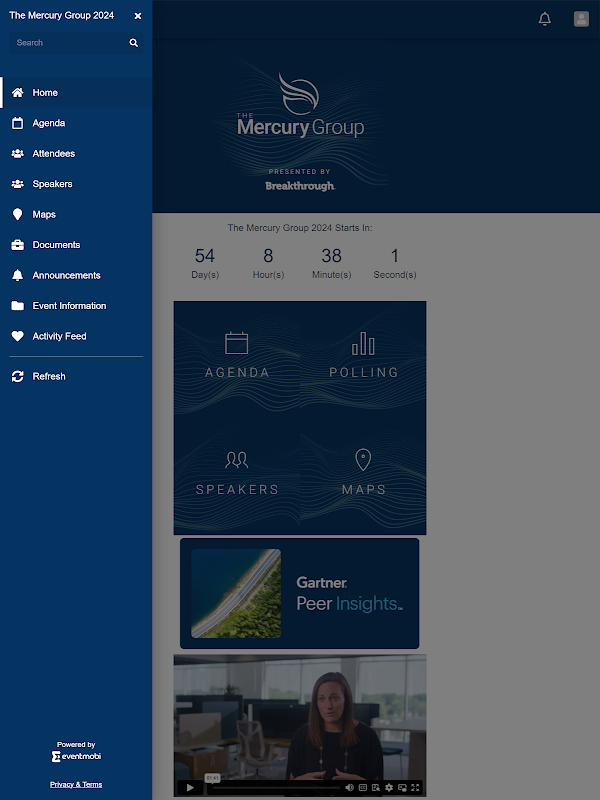
Task: Click 'The Mercury Group 2024' sidebar title
Action: [x=62, y=15]
